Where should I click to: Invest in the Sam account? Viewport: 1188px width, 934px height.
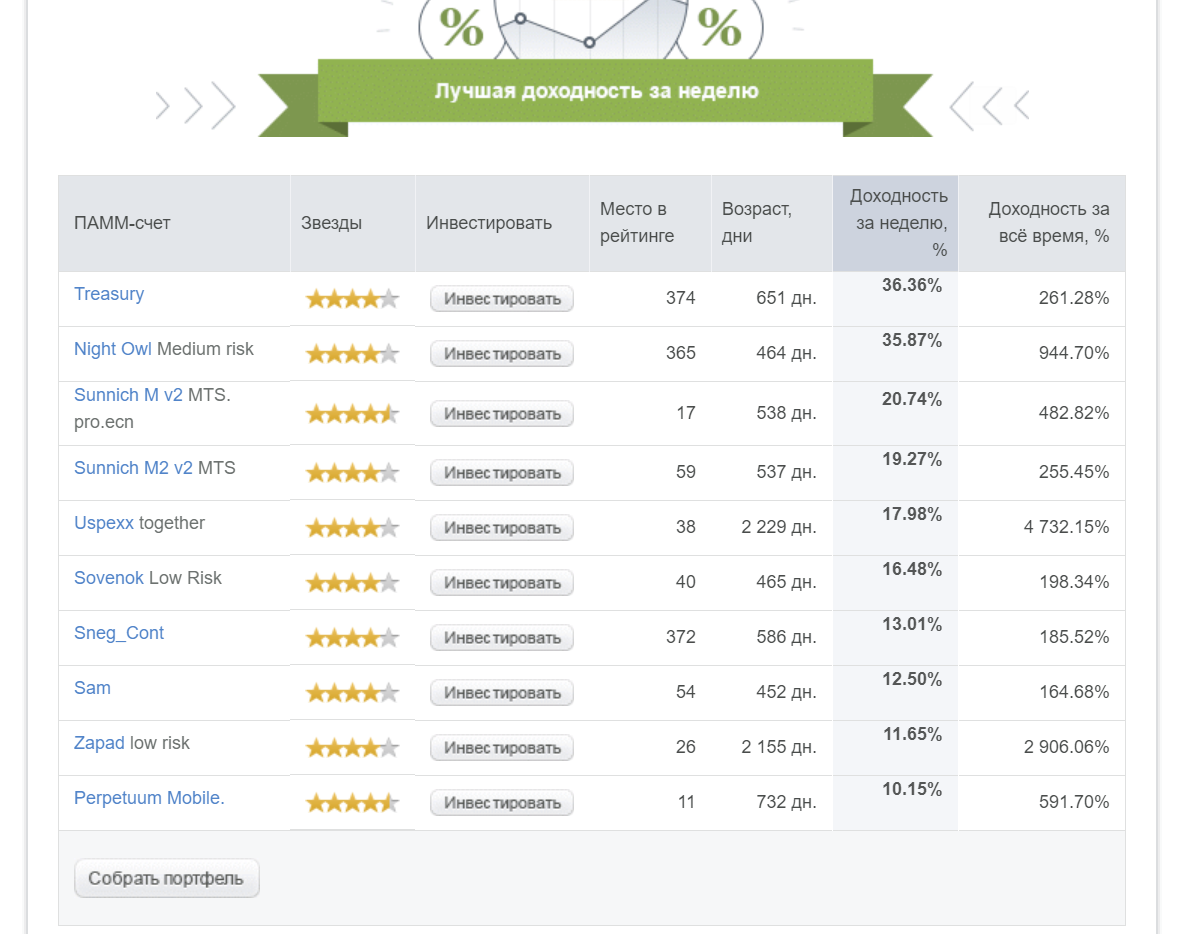pos(502,692)
